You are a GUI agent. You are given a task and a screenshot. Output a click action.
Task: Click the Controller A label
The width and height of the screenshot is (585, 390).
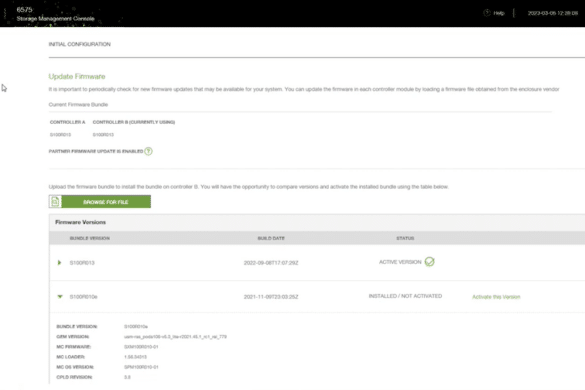[68, 122]
